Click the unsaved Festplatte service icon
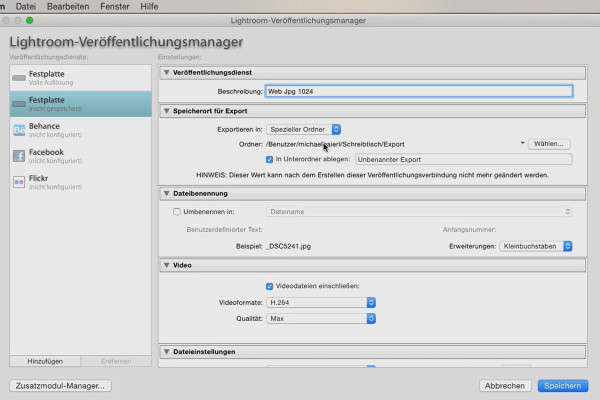The image size is (600, 400). 19,104
